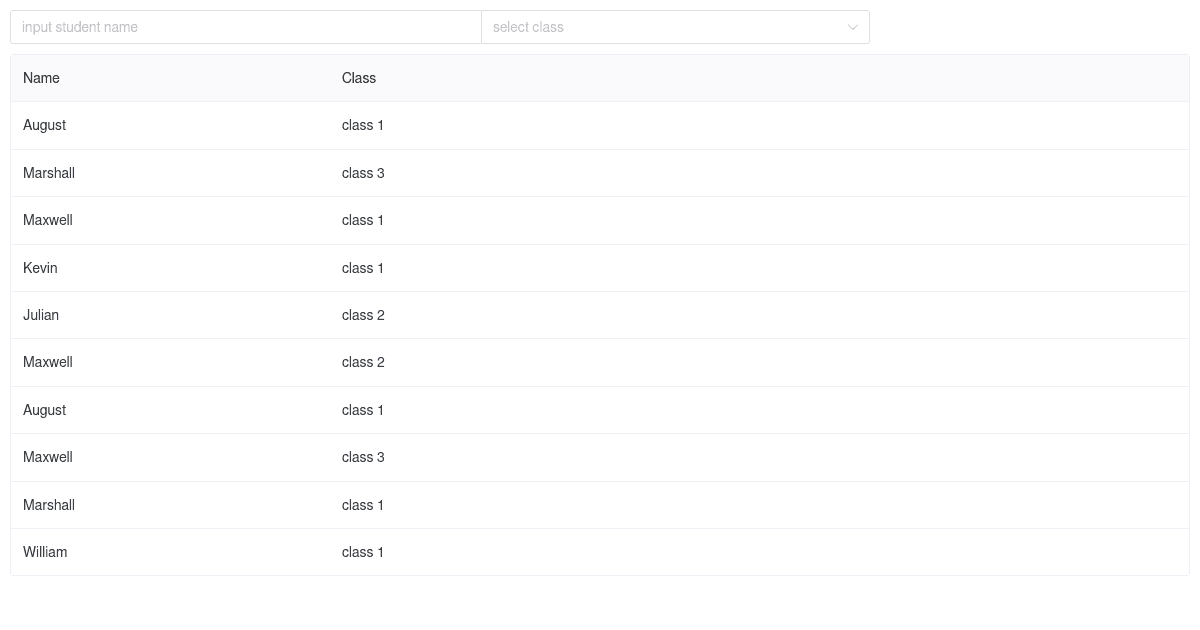Click the second August row
The height and width of the screenshot is (630, 1200).
(x=44, y=410)
